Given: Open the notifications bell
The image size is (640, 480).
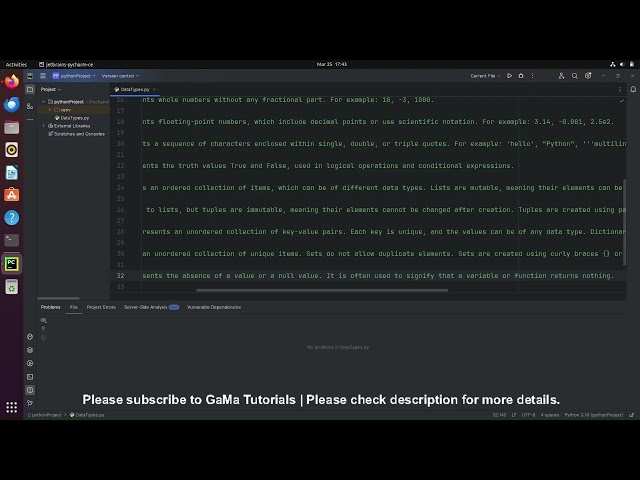Looking at the screenshot, I should (x=633, y=89).
